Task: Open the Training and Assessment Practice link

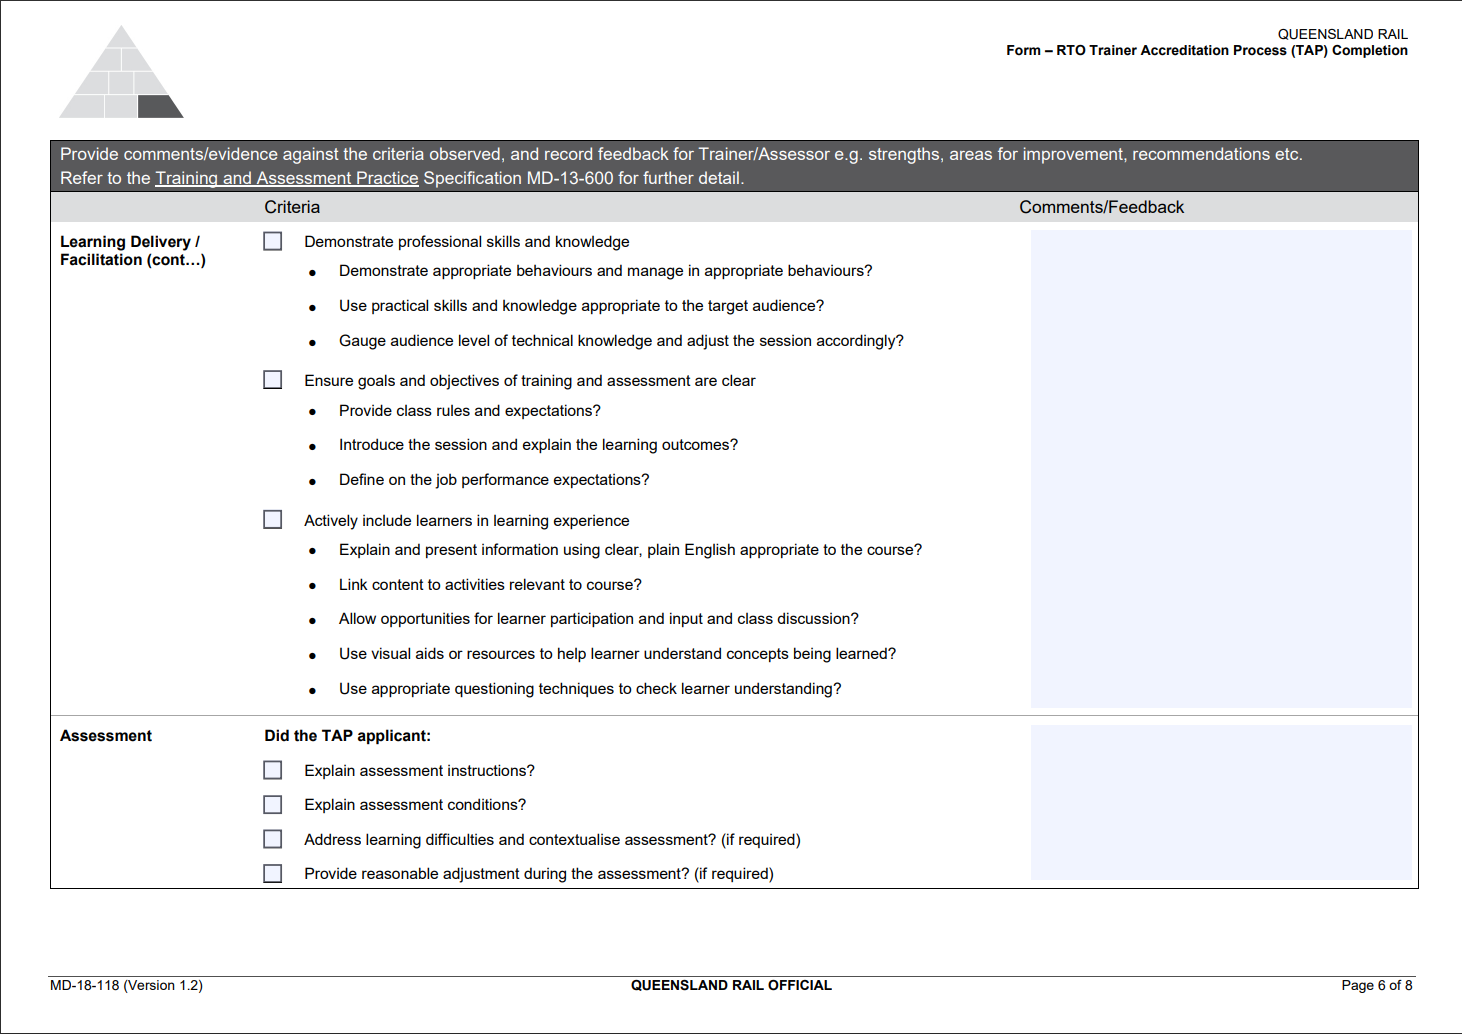Action: click(x=287, y=178)
